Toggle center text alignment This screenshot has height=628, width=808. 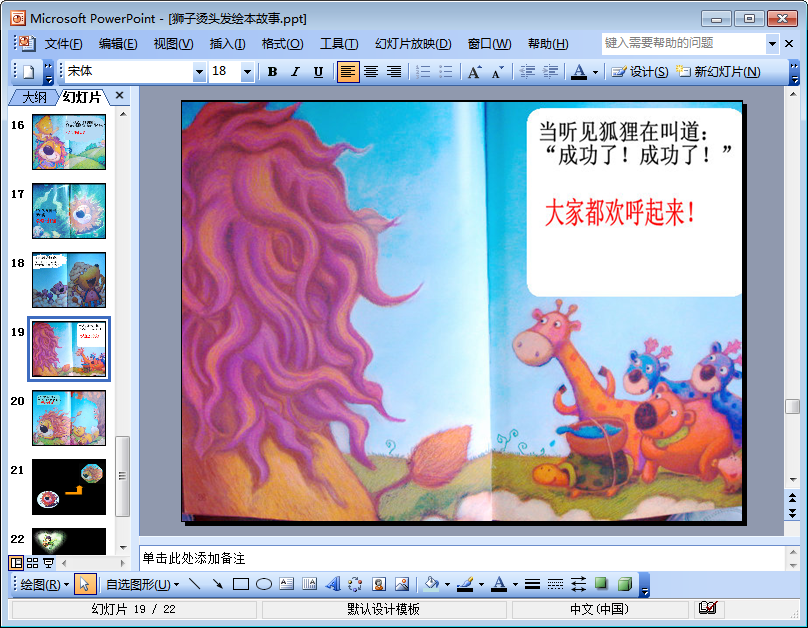(x=371, y=72)
